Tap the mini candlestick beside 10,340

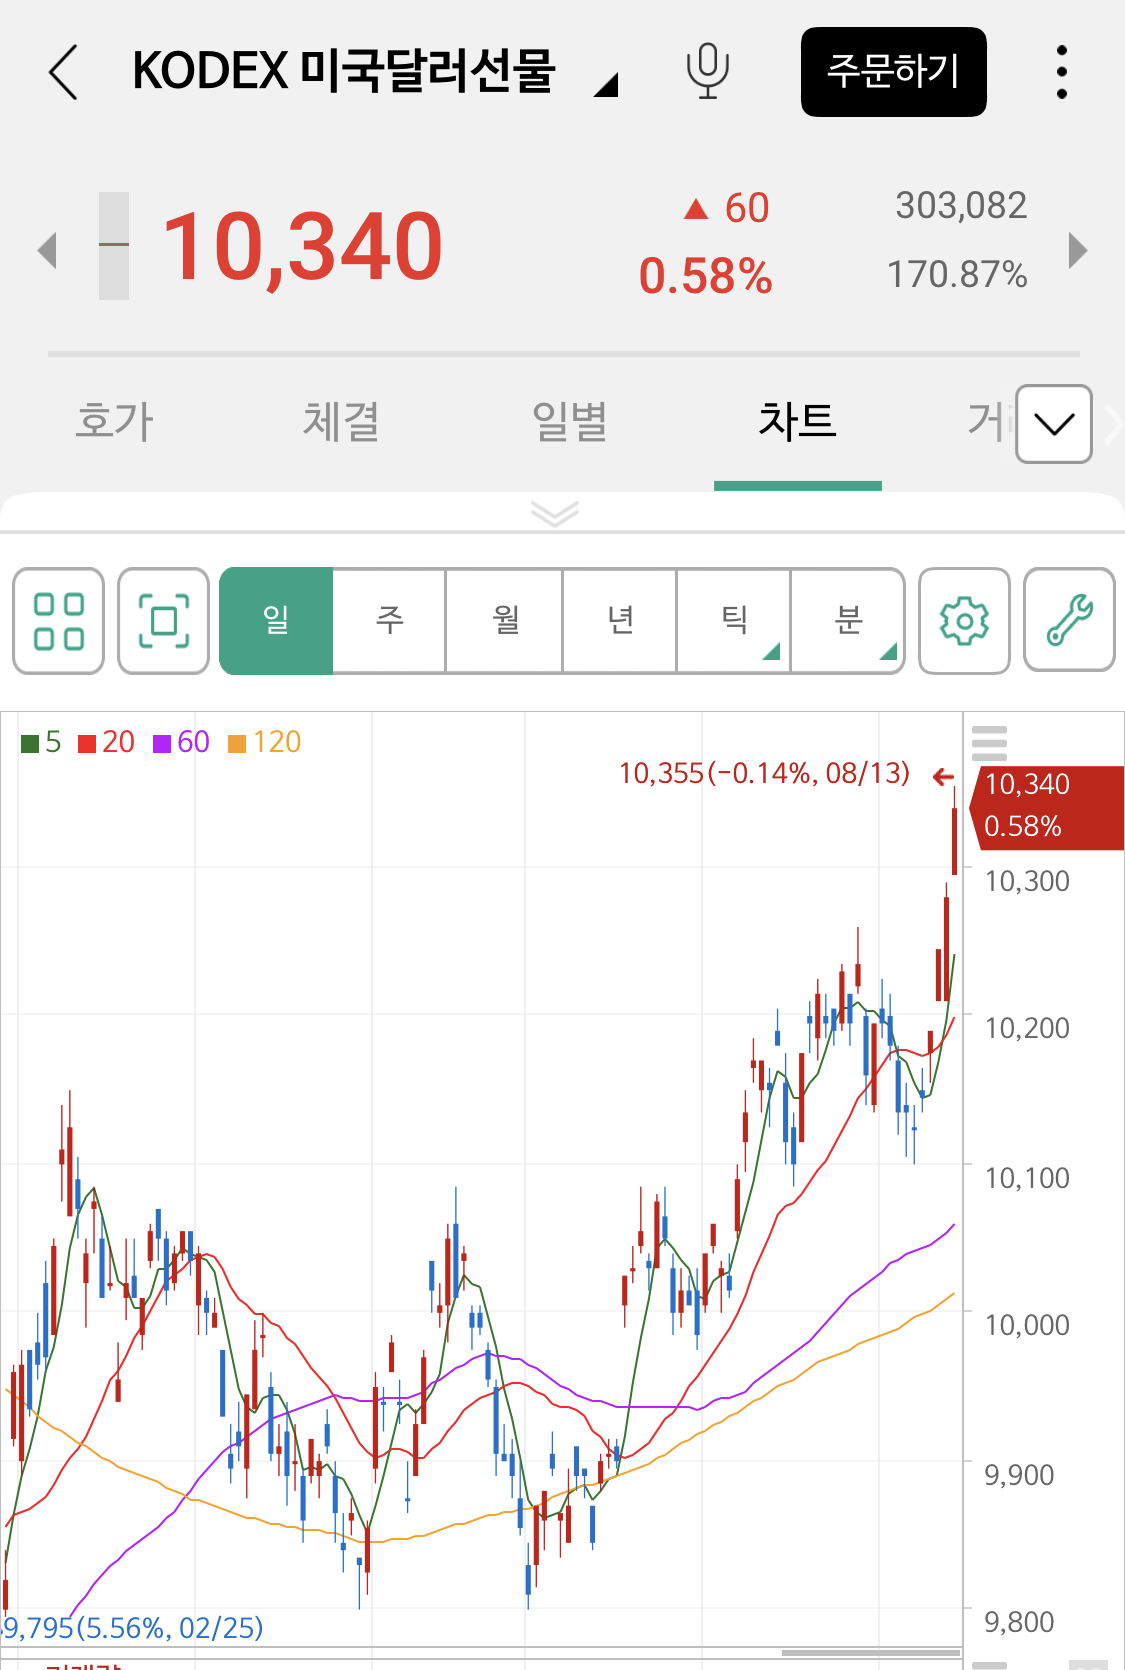pos(114,246)
